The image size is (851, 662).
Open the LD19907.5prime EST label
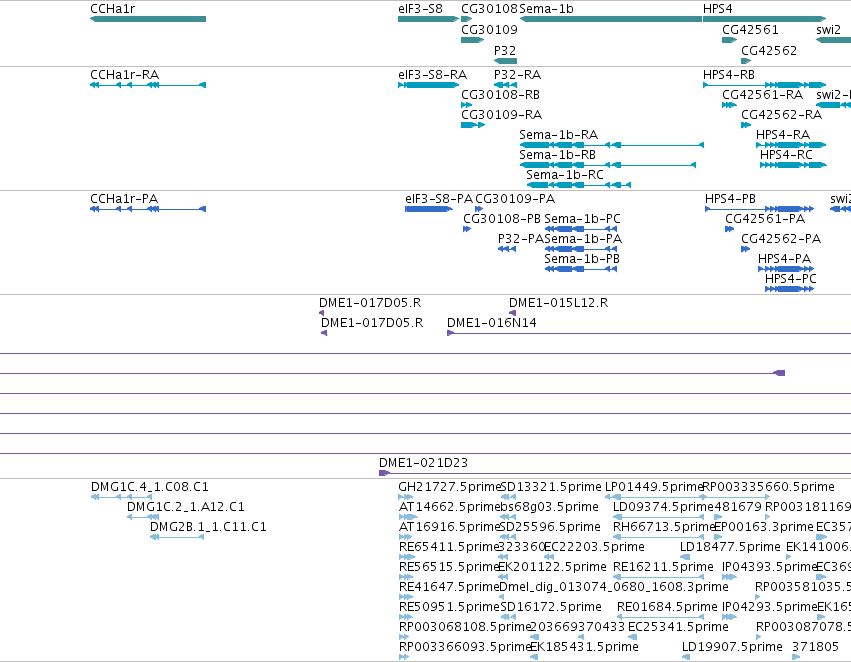[x=732, y=647]
